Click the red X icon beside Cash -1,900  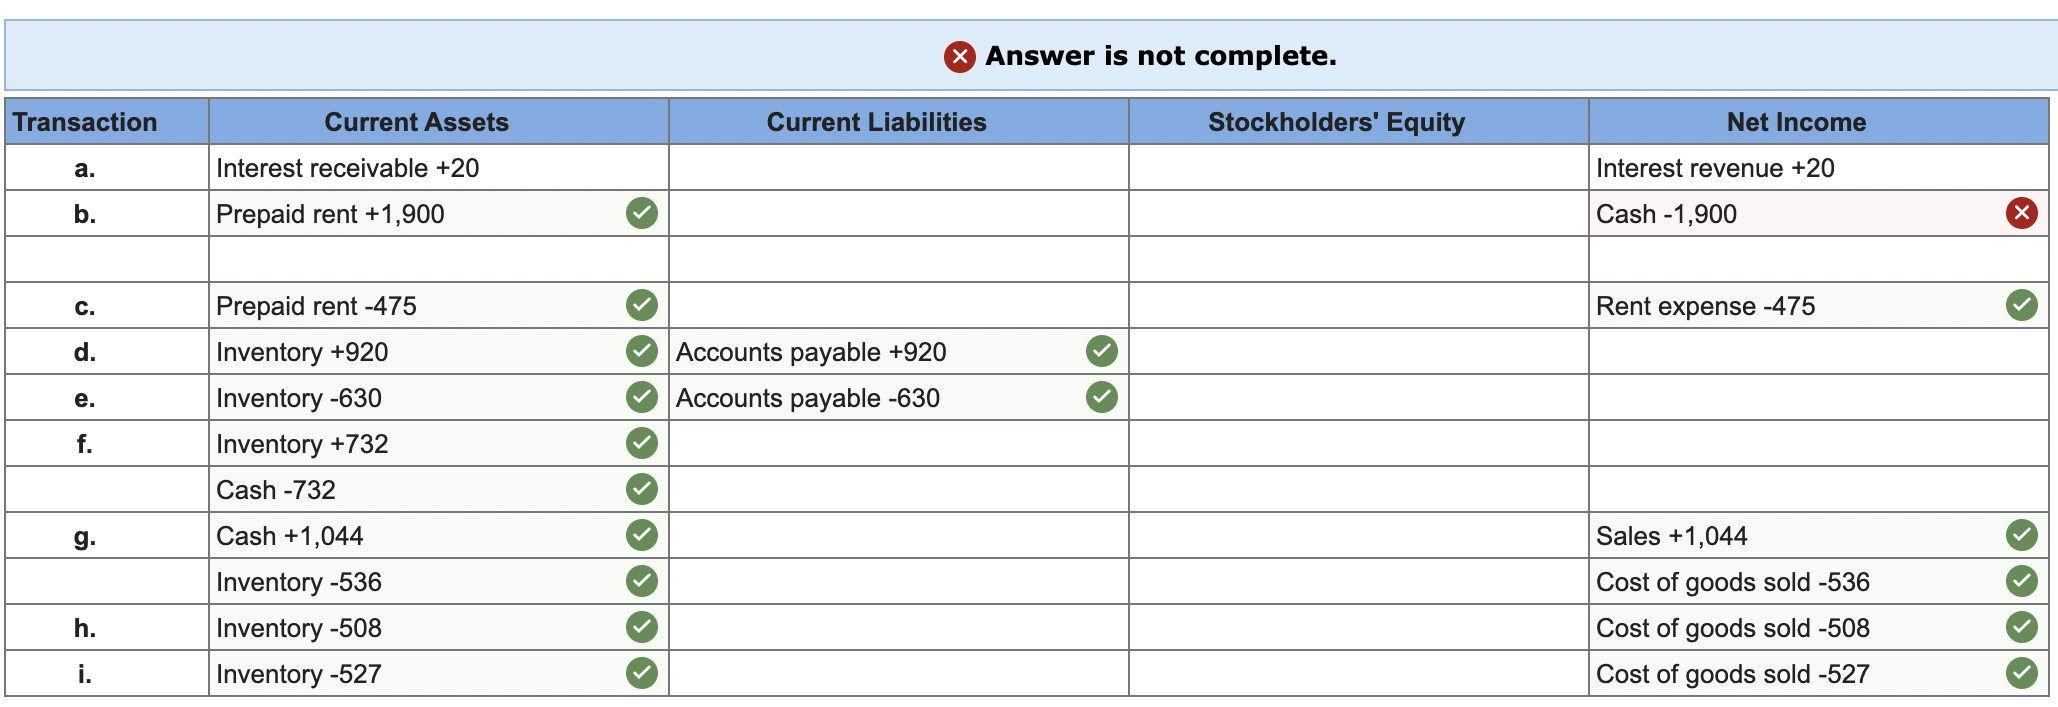[2021, 212]
